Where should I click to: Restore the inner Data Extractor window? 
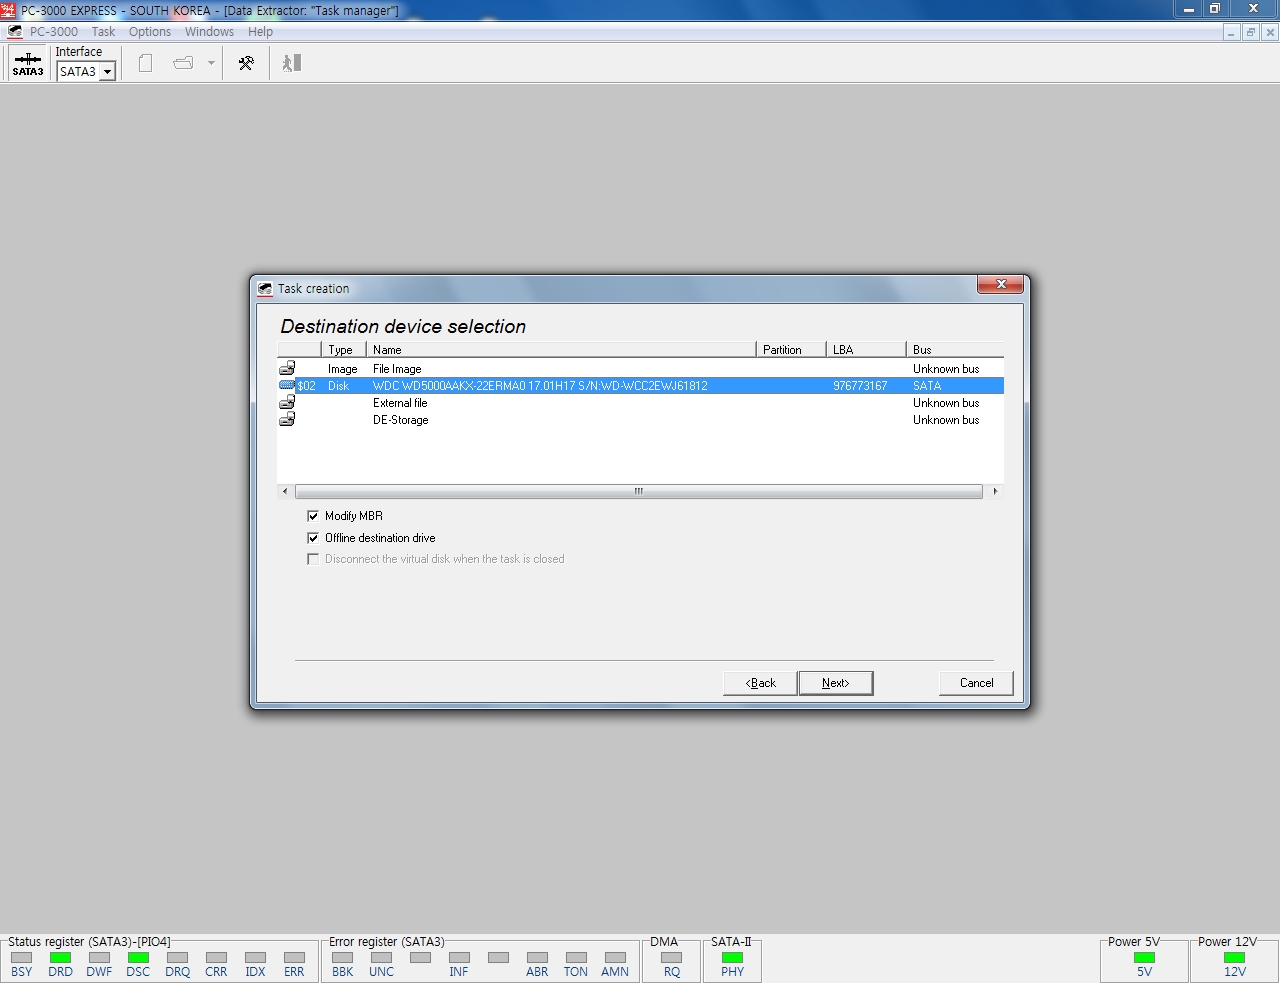[x=1250, y=32]
